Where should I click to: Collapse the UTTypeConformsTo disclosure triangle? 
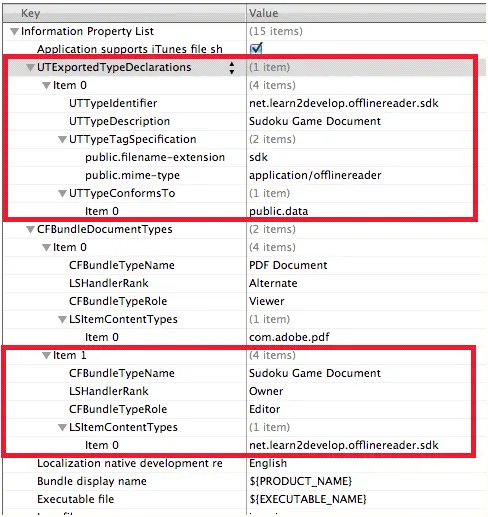tap(62, 194)
